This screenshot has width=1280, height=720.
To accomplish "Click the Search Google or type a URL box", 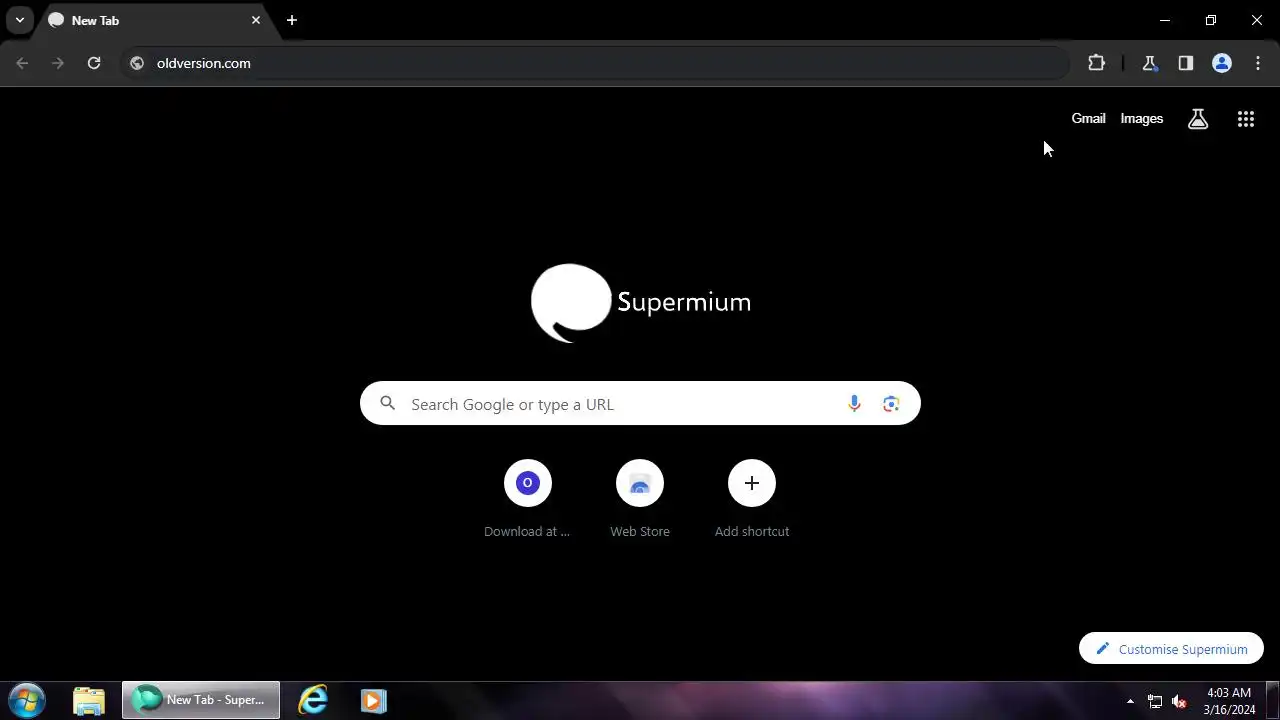I will point(640,404).
